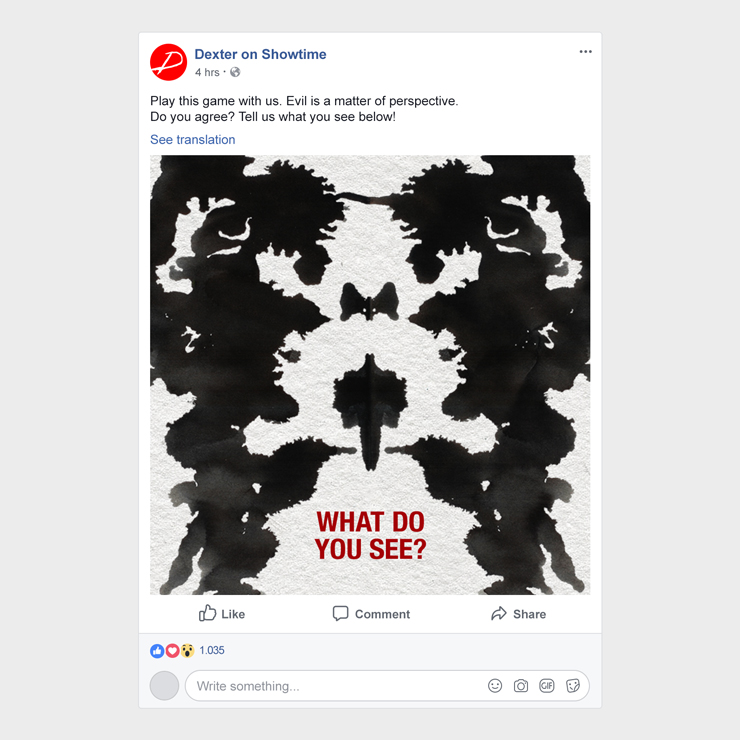This screenshot has width=740, height=740.
Task: Click the Like thumbs-up button
Action: tap(222, 614)
